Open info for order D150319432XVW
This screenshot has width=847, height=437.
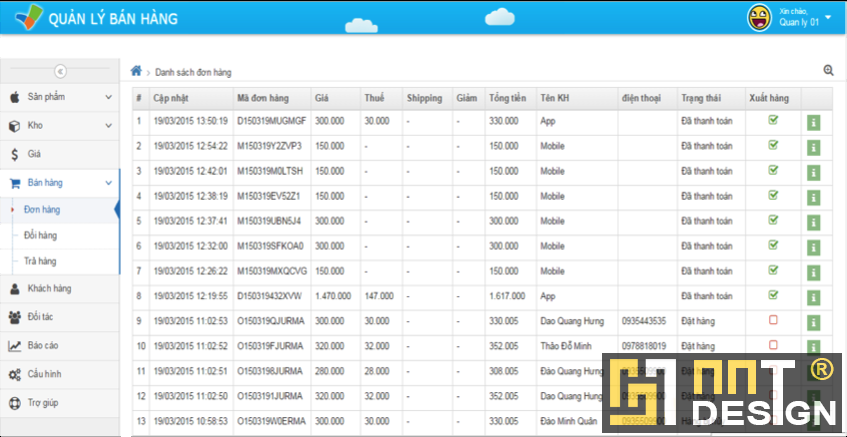(813, 298)
